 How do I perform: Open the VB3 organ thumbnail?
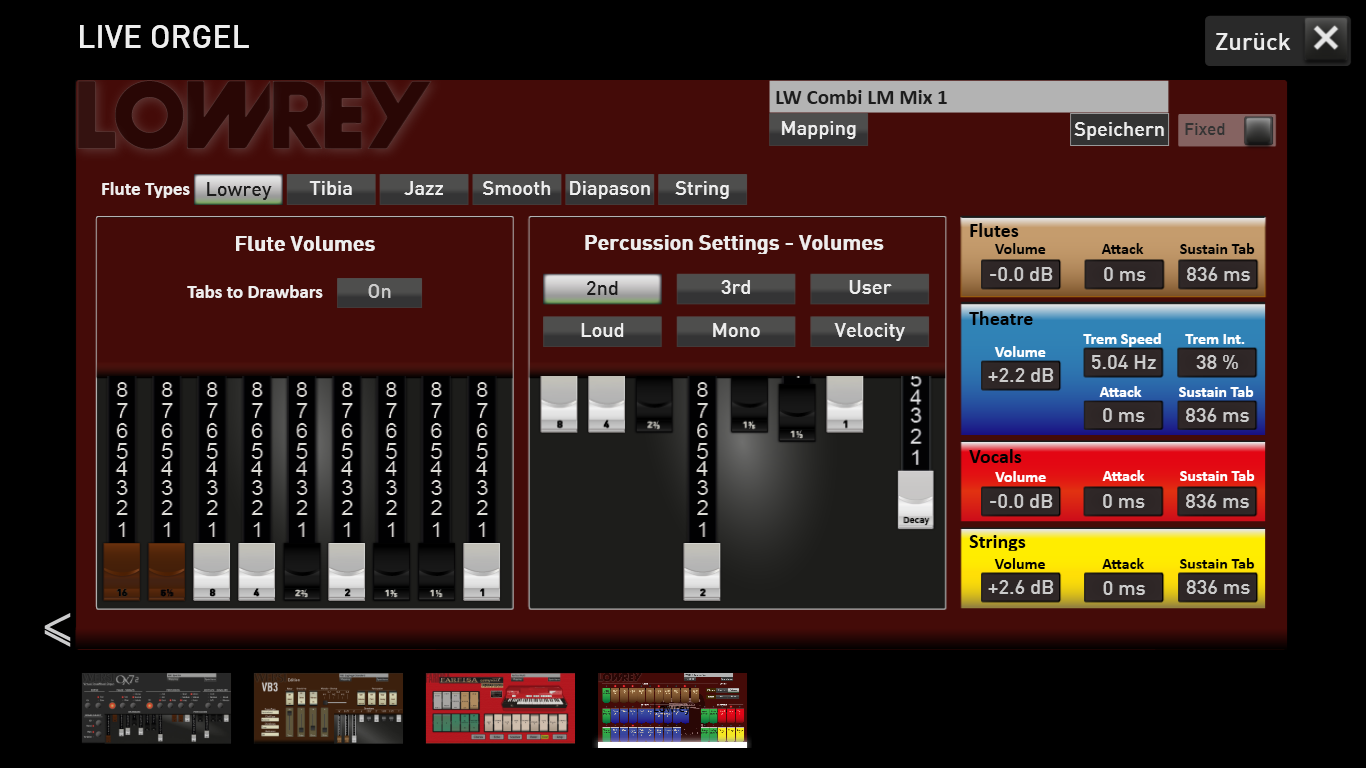(x=328, y=708)
